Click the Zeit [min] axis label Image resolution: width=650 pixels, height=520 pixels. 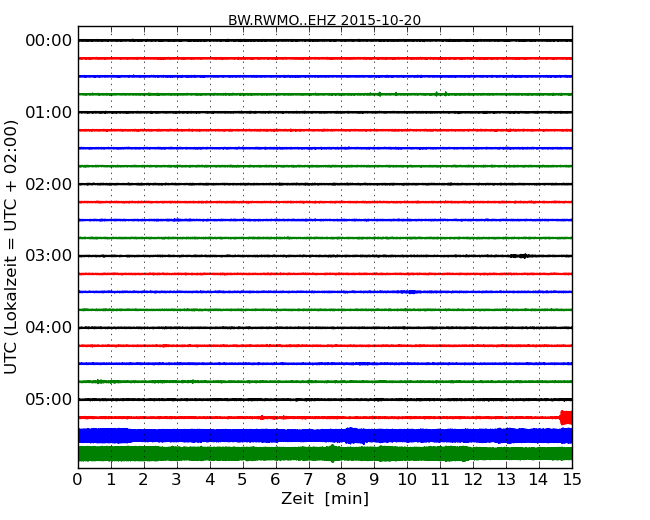pos(325,498)
